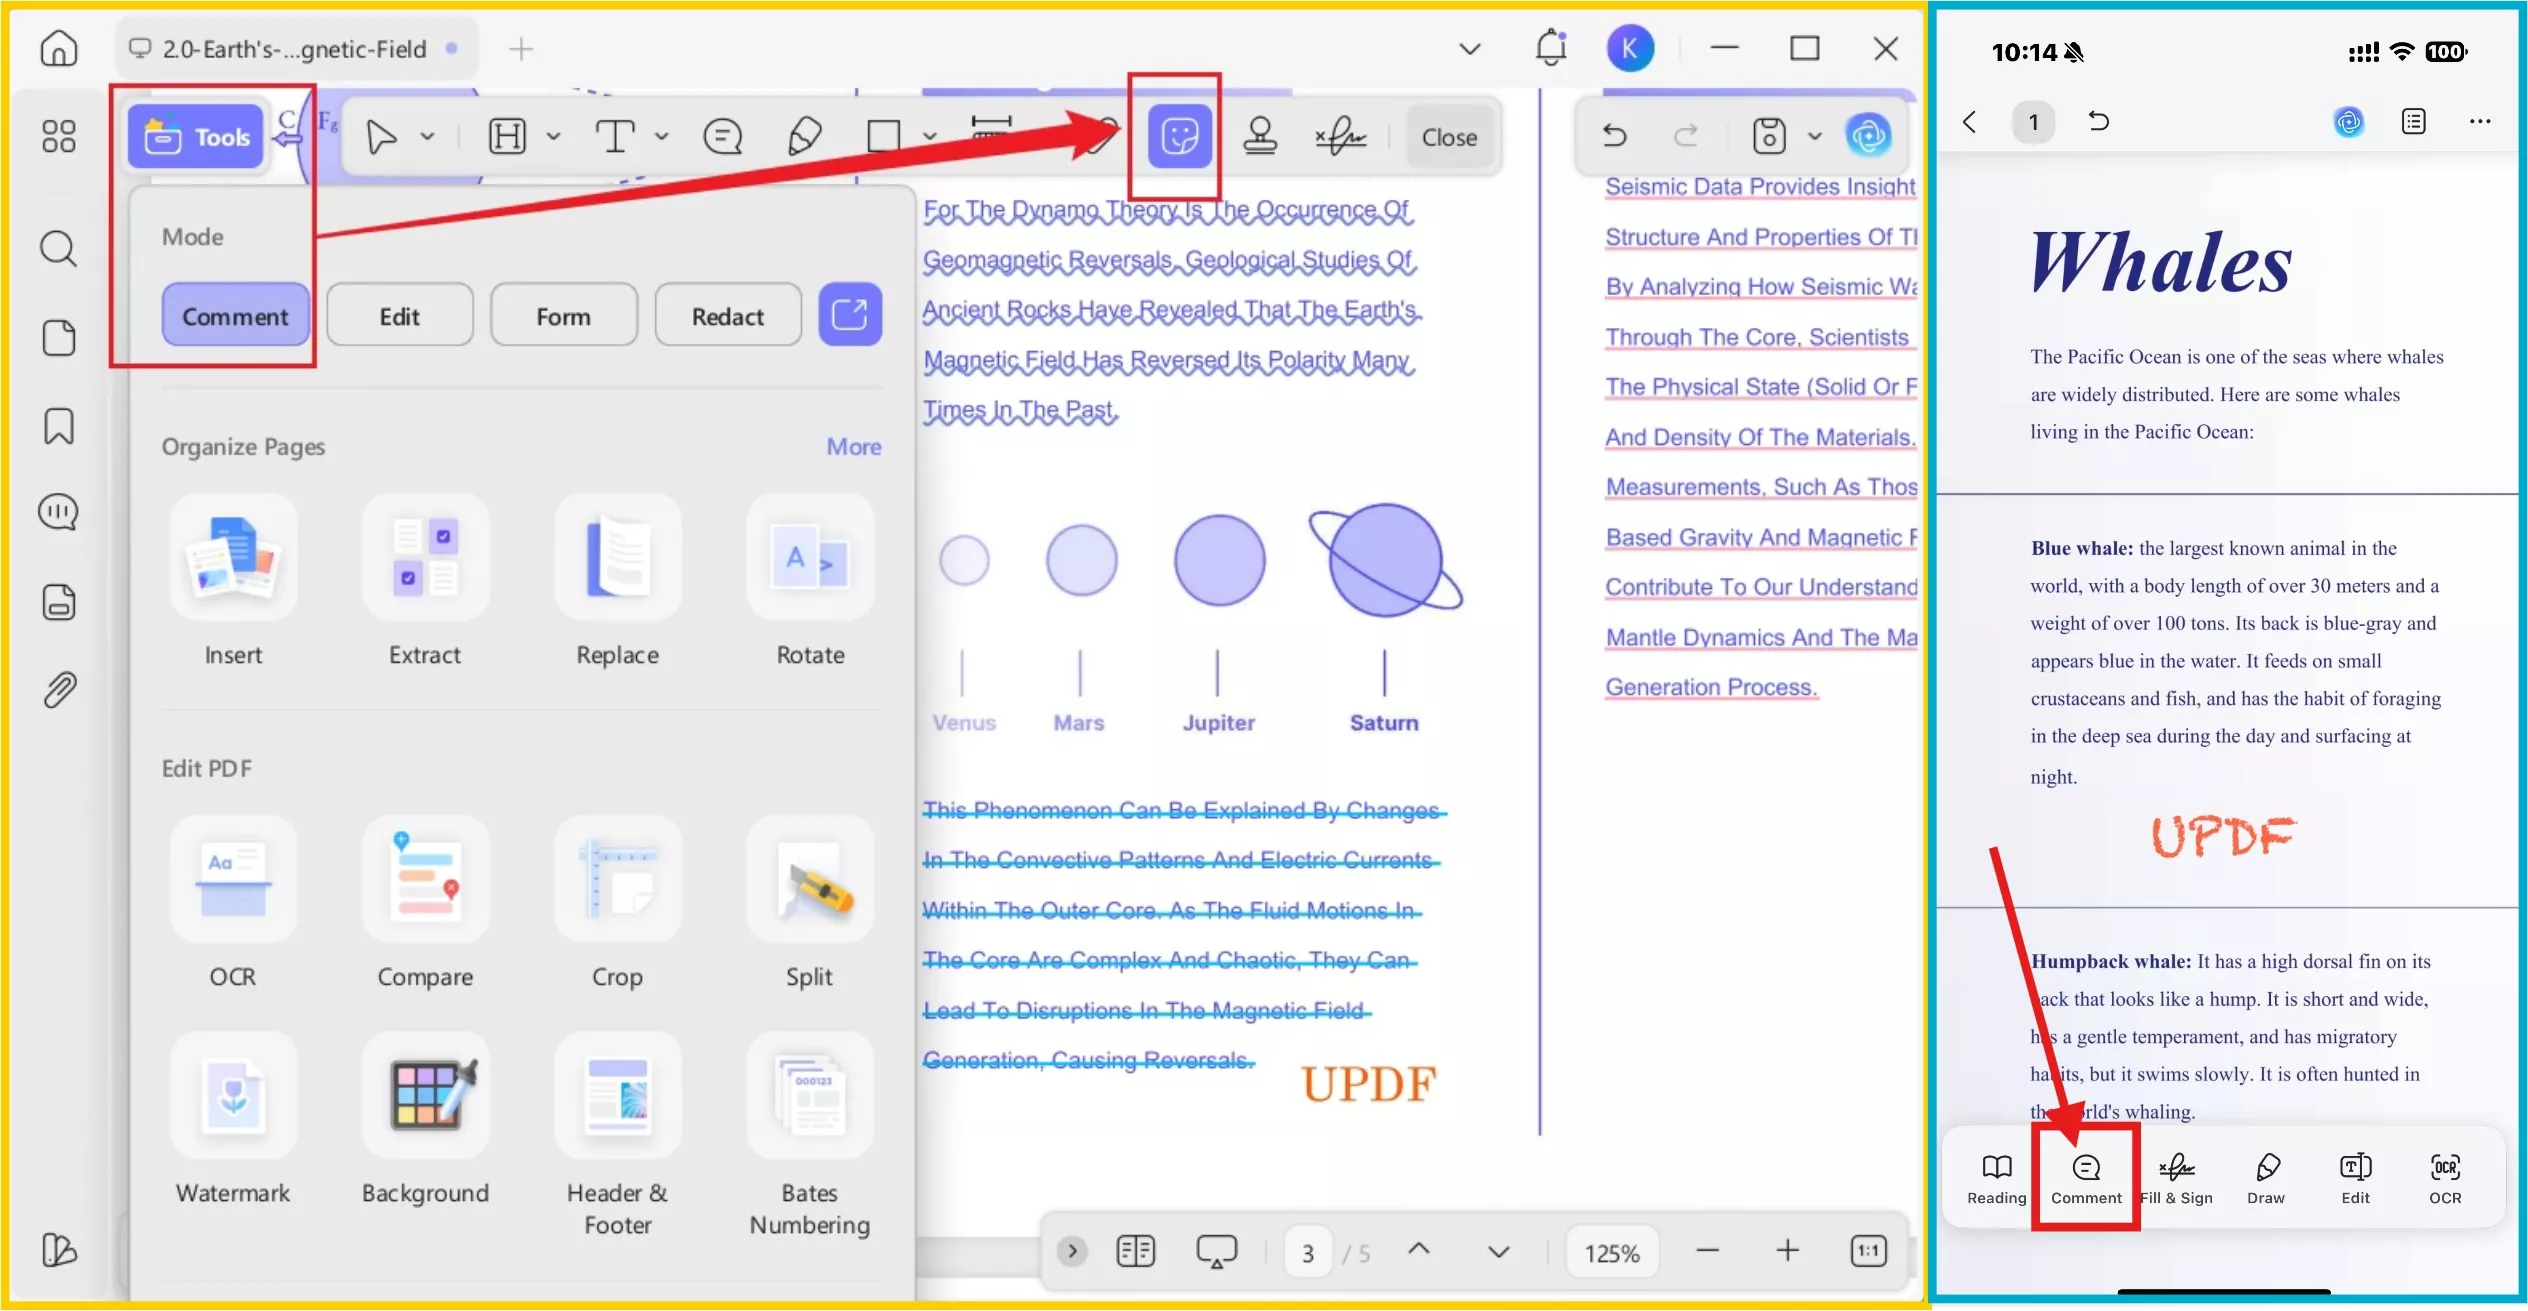Image resolution: width=2528 pixels, height=1311 pixels.
Task: Expand the Shape tool dropdown
Action: [930, 136]
